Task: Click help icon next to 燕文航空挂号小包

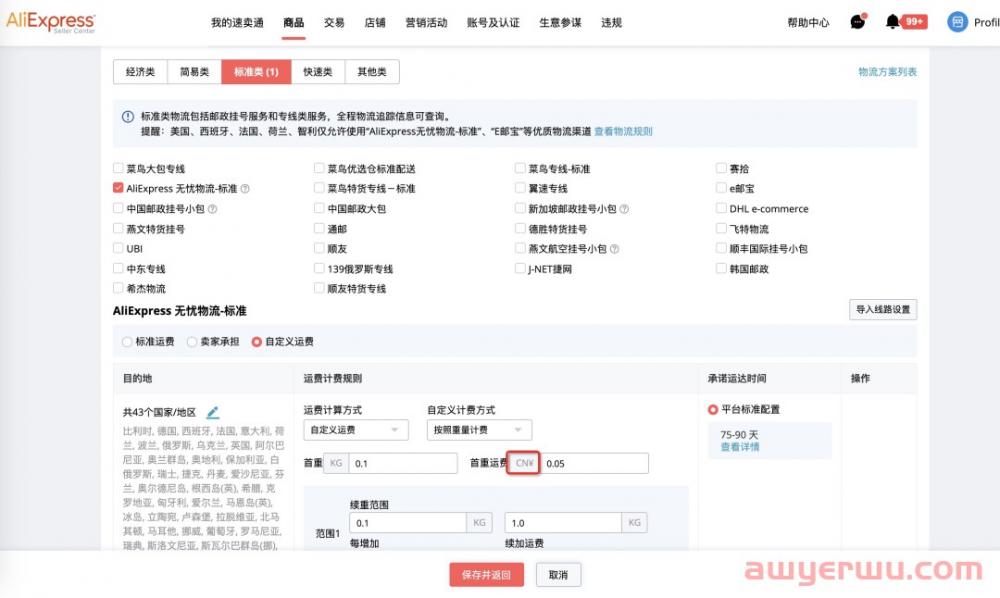Action: (614, 249)
